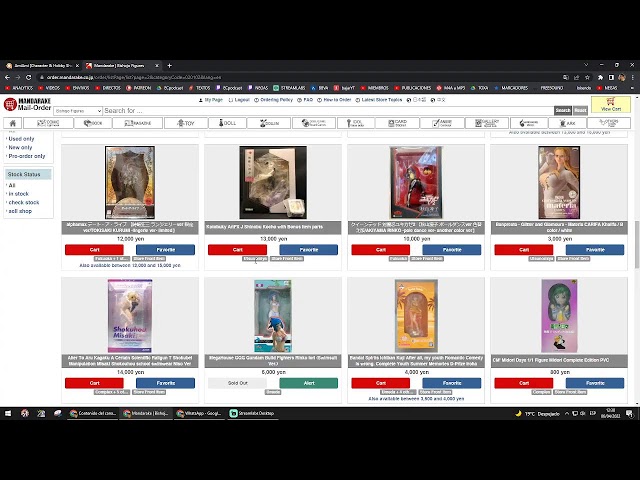Screen dimensions: 640x480
Task: Add the 800 yen Midori Days figure to cart
Action: (524, 383)
